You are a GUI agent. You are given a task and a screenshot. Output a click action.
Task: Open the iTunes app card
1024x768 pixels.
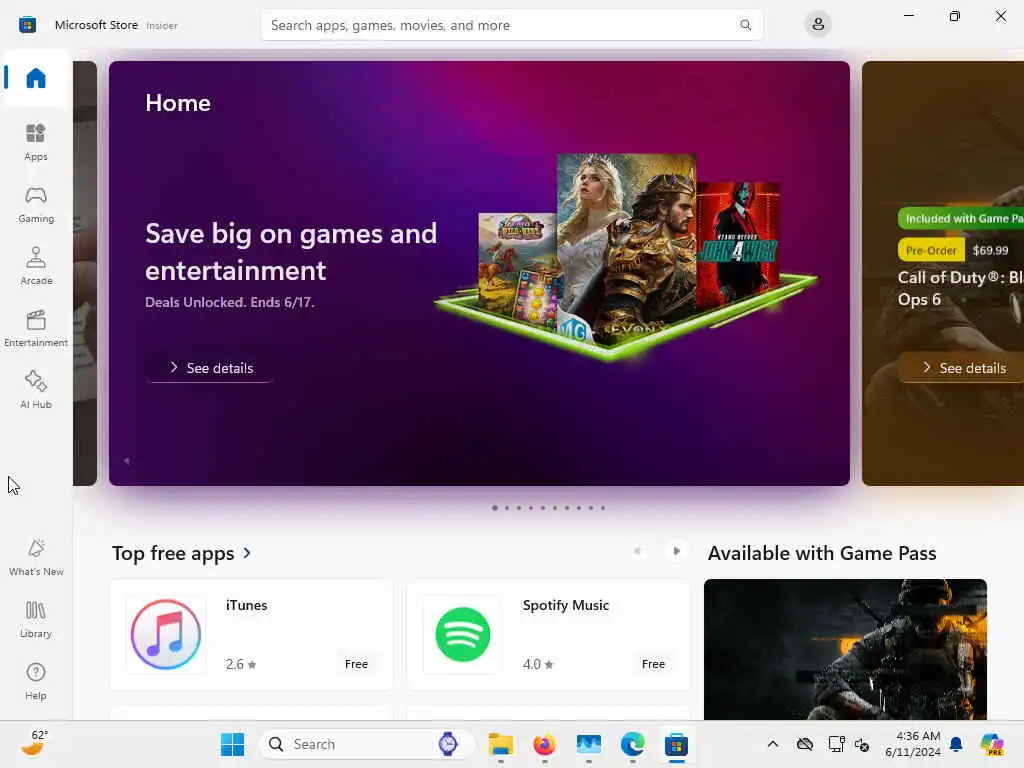[251, 634]
